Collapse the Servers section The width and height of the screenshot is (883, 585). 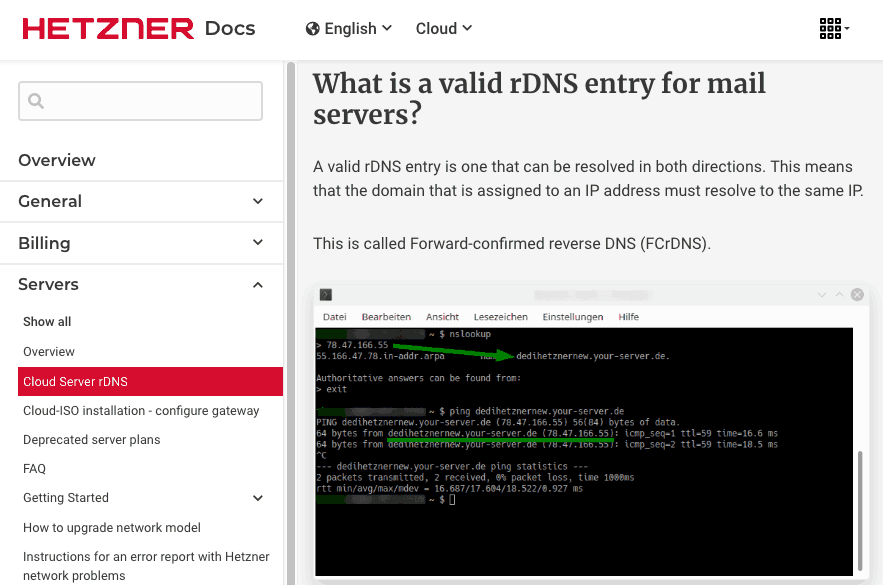(x=141, y=284)
